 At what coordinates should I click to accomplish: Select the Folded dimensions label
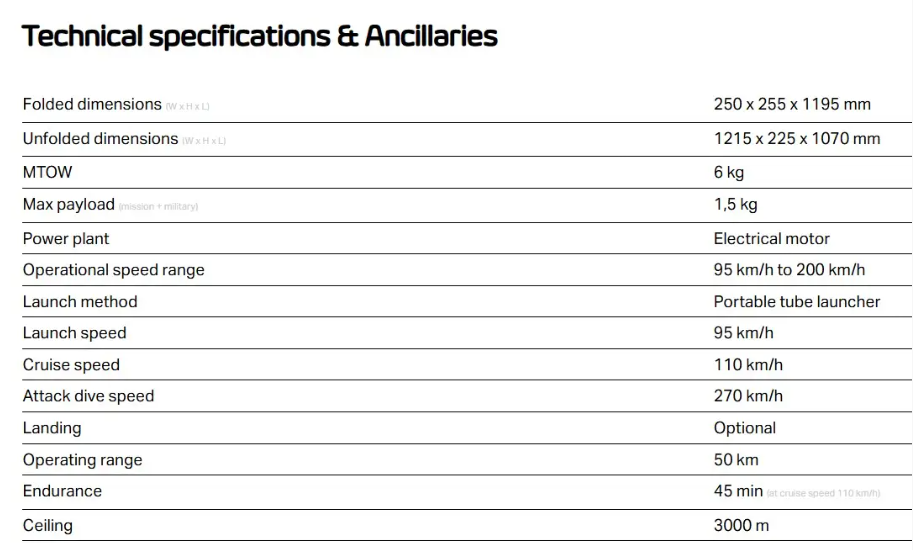click(x=92, y=104)
